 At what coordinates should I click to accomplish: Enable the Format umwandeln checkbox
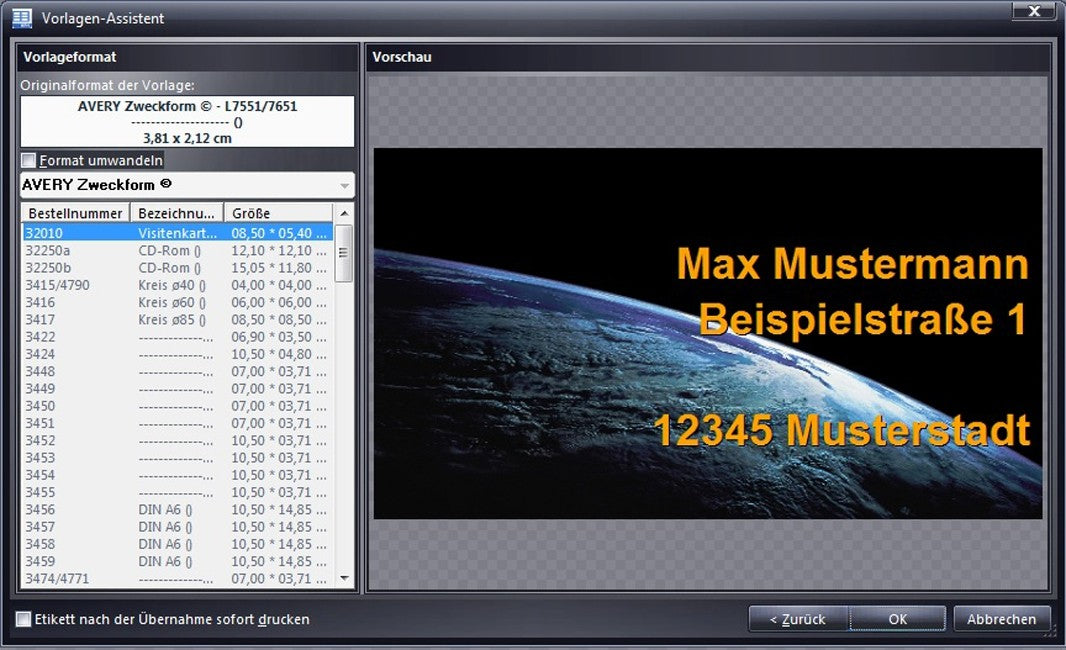tap(29, 160)
